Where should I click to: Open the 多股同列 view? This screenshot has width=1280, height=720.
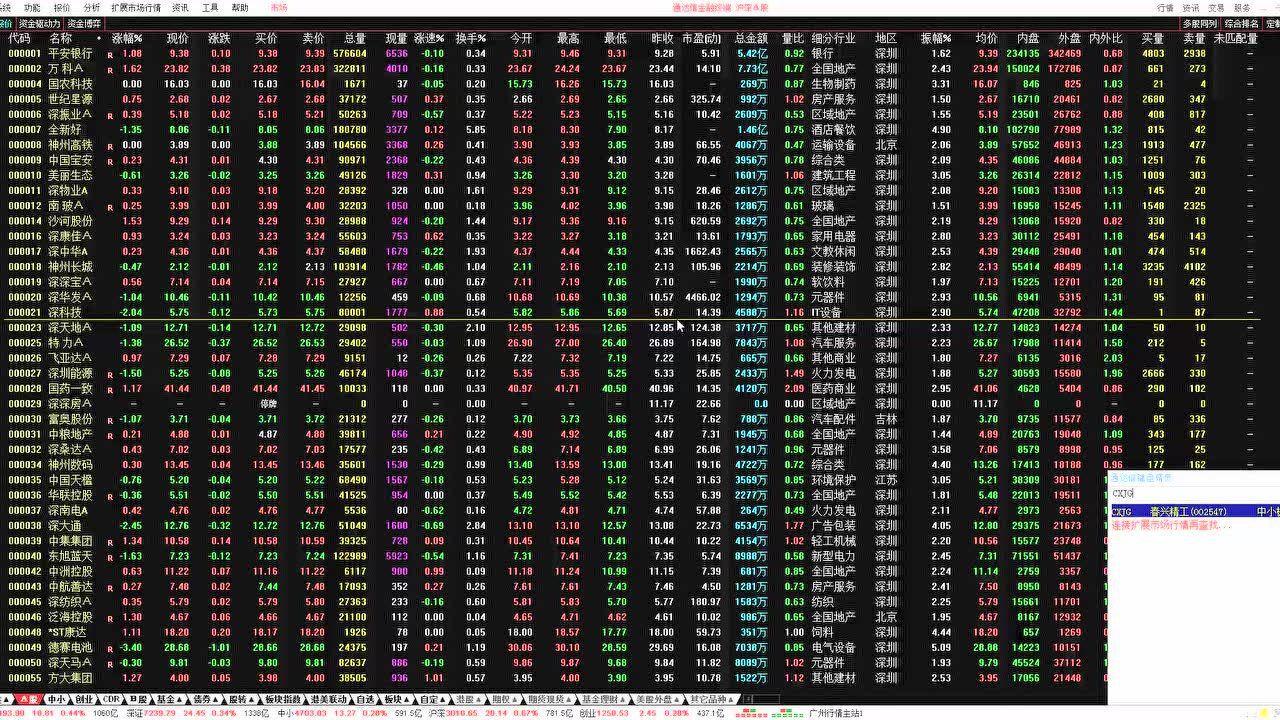click(x=1200, y=23)
